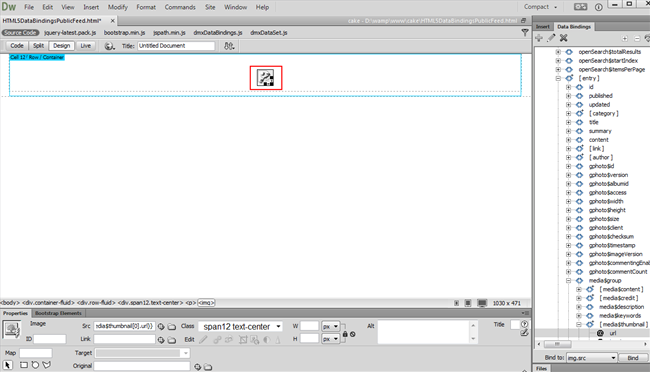Switch to Split view mode
This screenshot has width=650, height=372.
(x=38, y=46)
